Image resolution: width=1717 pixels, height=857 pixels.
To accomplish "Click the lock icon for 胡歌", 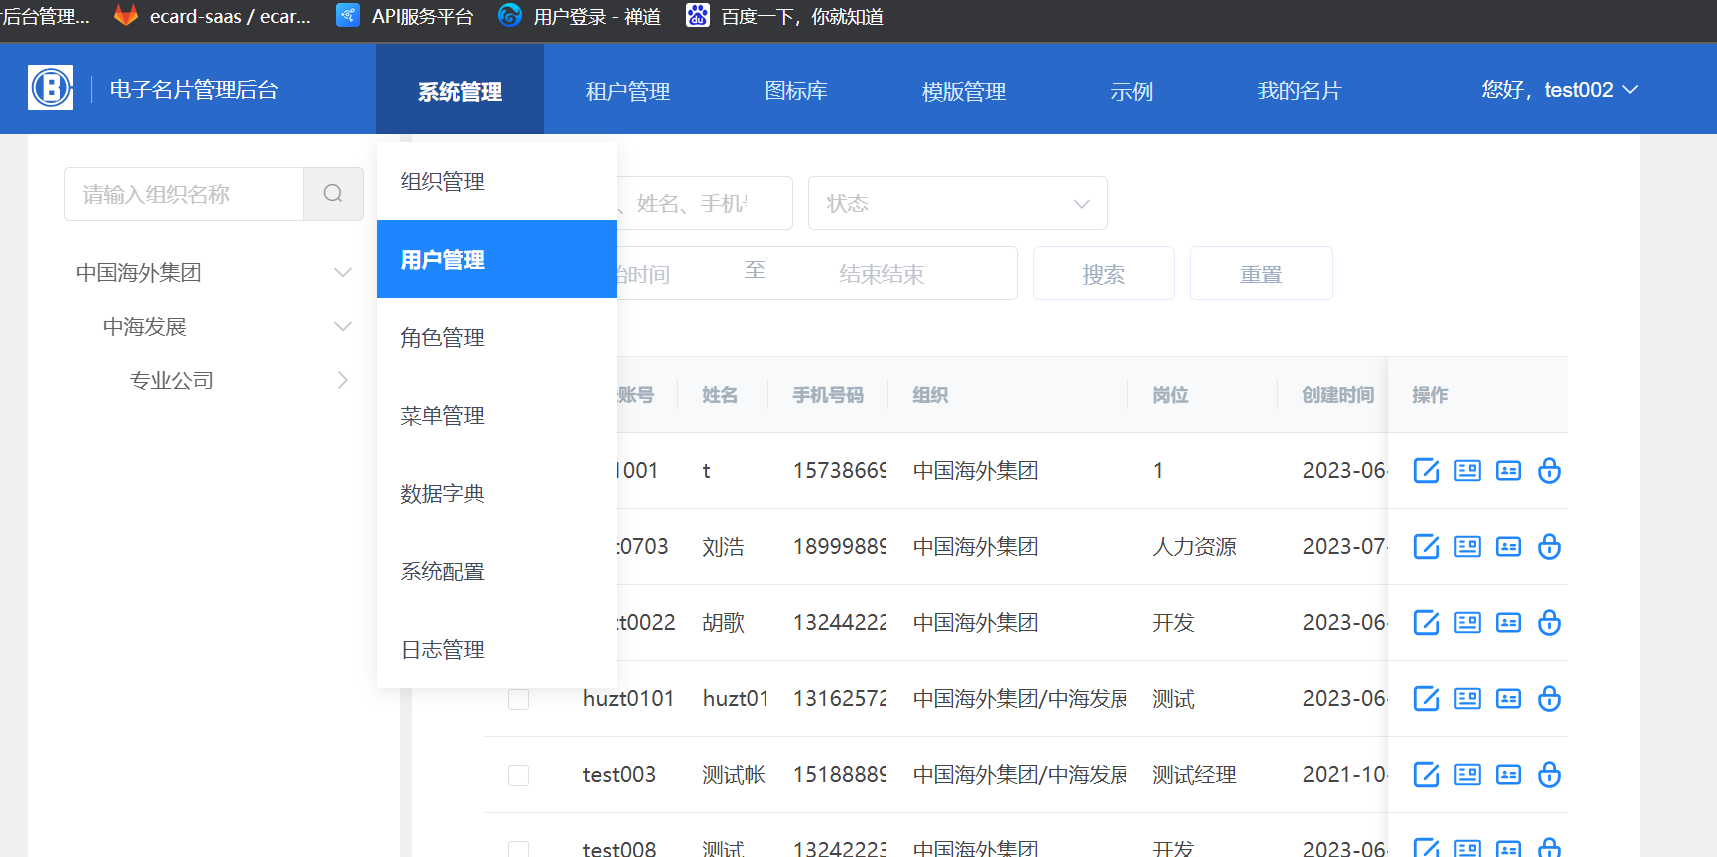I will click(1549, 623).
